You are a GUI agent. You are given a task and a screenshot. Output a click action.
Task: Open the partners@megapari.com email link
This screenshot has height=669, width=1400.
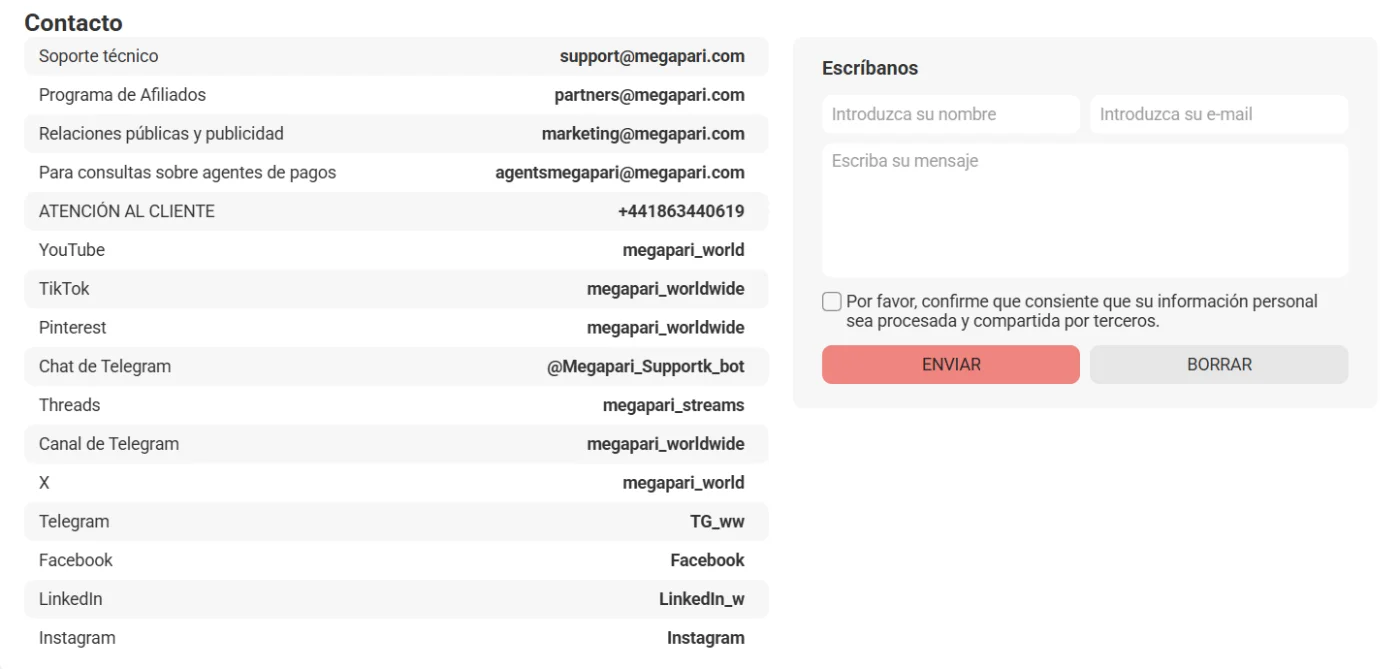tap(650, 95)
